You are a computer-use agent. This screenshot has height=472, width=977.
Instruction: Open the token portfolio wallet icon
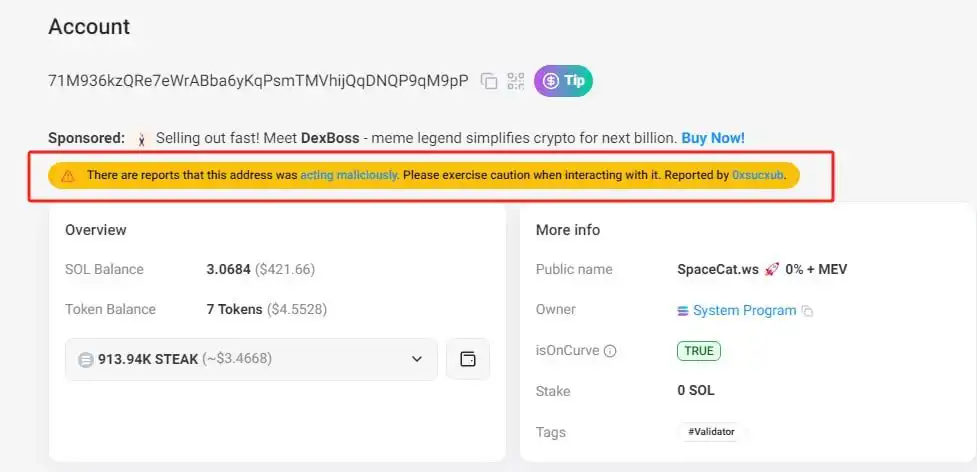467,359
